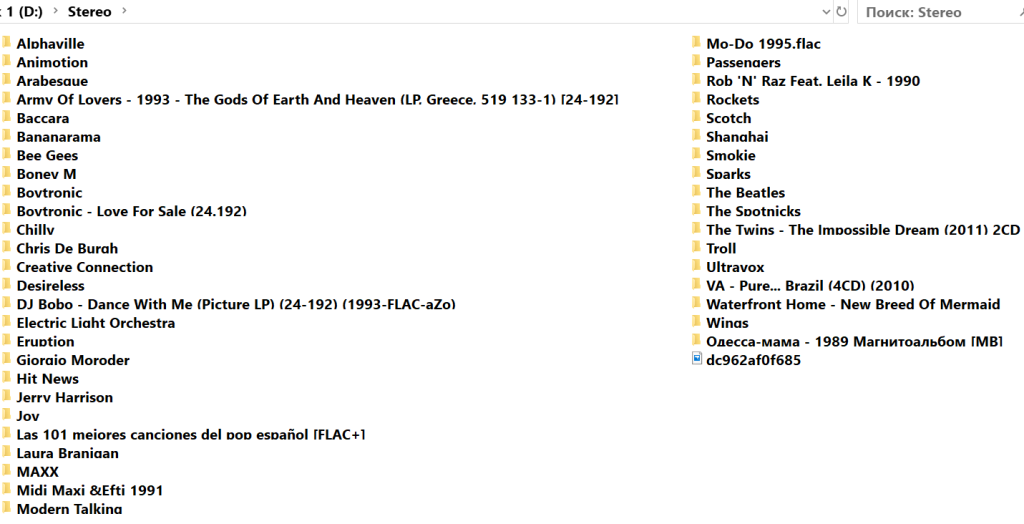Click the Bananarama folder icon

(x=6, y=136)
